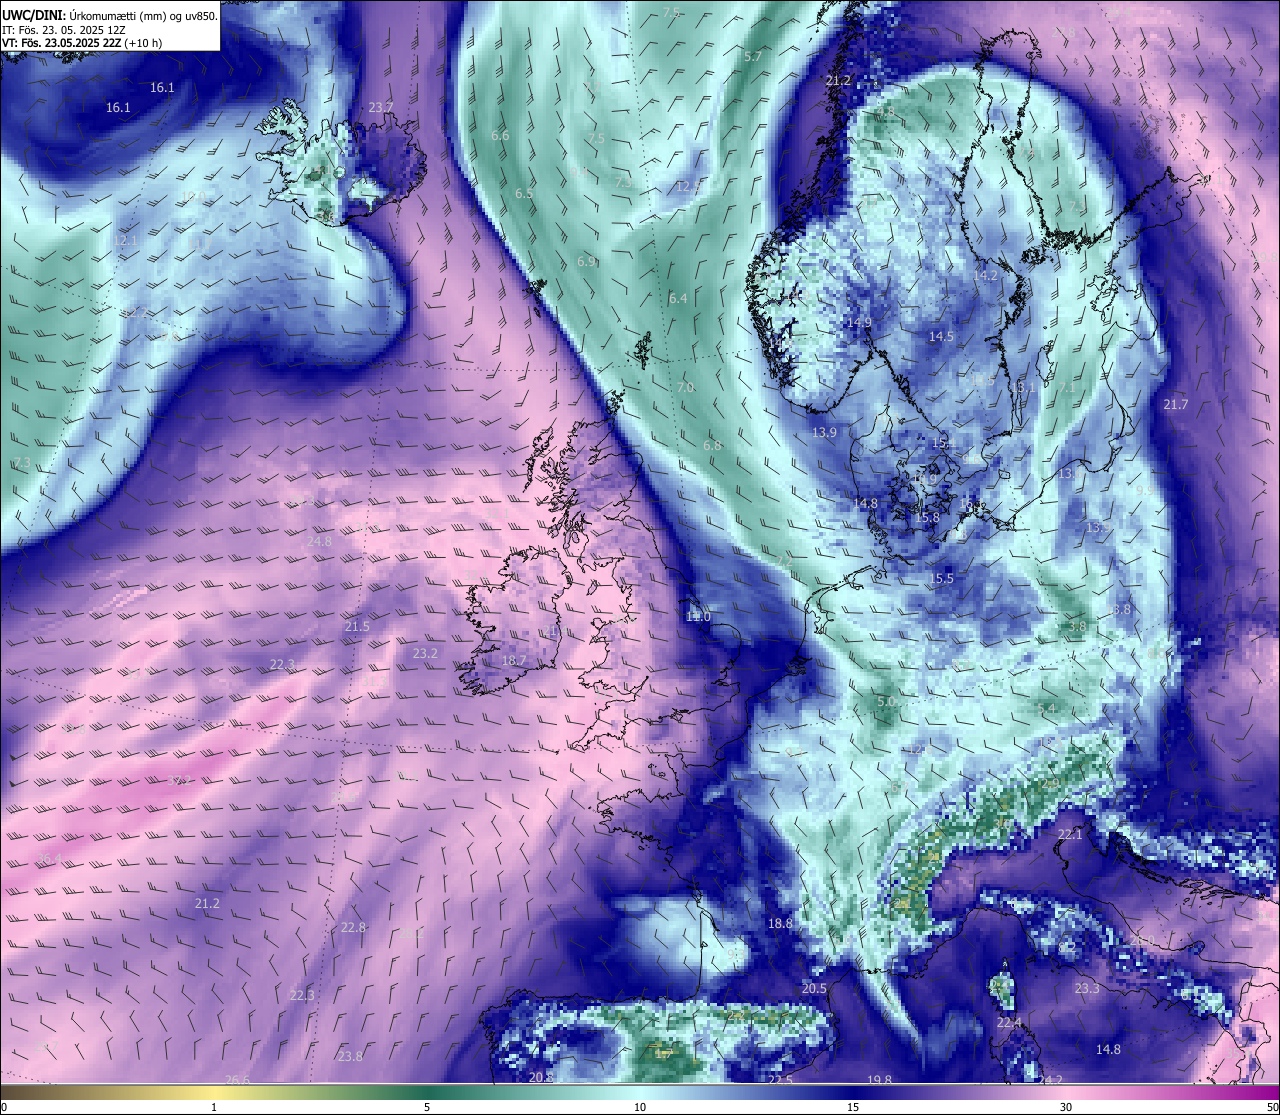Click the 20.5 map value
The height and width of the screenshot is (1115, 1280).
pos(814,988)
